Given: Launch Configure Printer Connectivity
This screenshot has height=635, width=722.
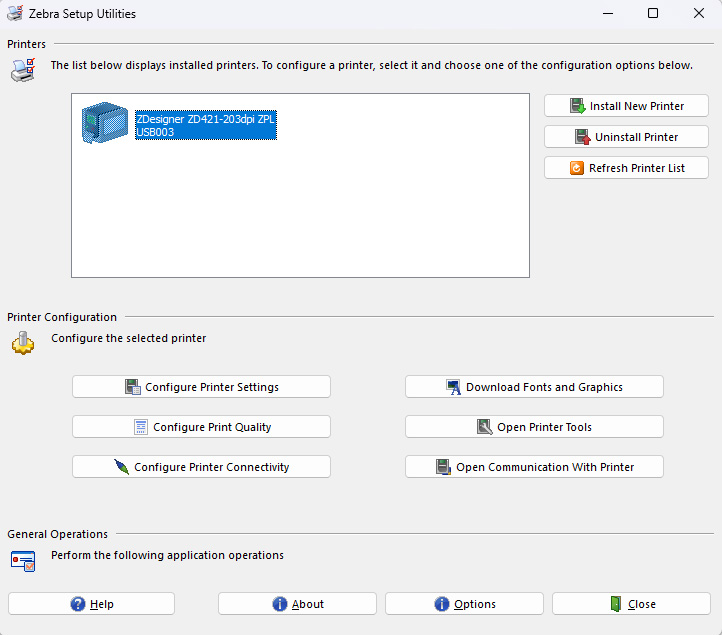Looking at the screenshot, I should click(x=201, y=467).
